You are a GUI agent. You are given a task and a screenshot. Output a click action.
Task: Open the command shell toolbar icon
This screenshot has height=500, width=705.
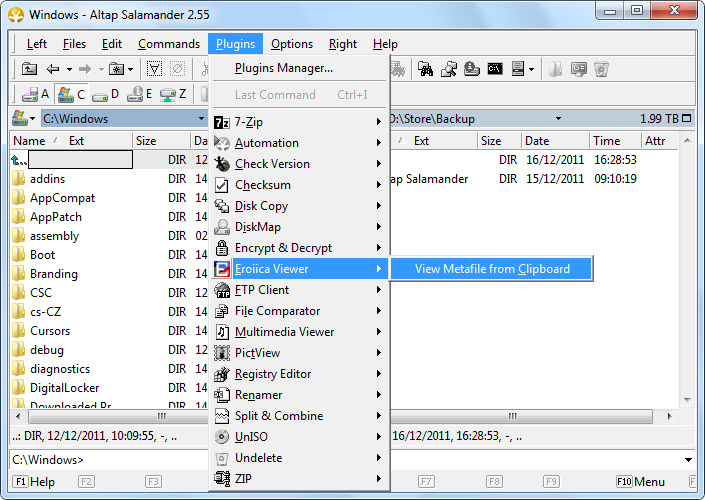point(495,69)
